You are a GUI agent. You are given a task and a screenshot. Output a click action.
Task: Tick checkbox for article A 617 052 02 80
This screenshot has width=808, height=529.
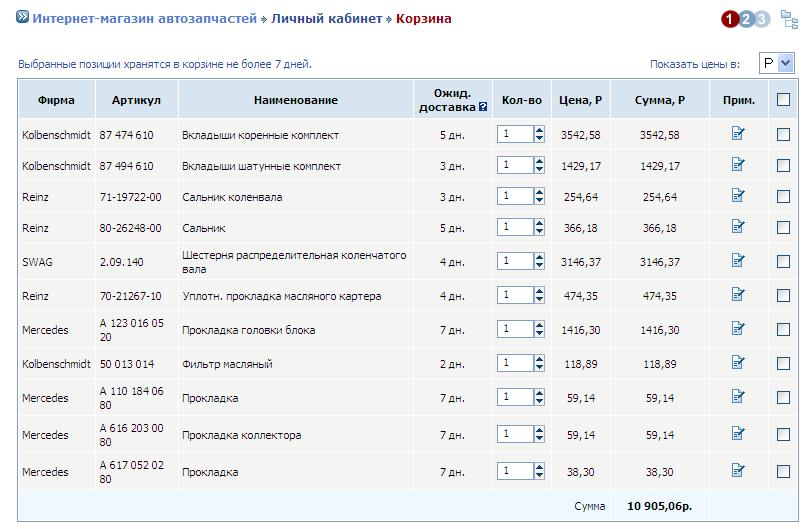tap(783, 471)
